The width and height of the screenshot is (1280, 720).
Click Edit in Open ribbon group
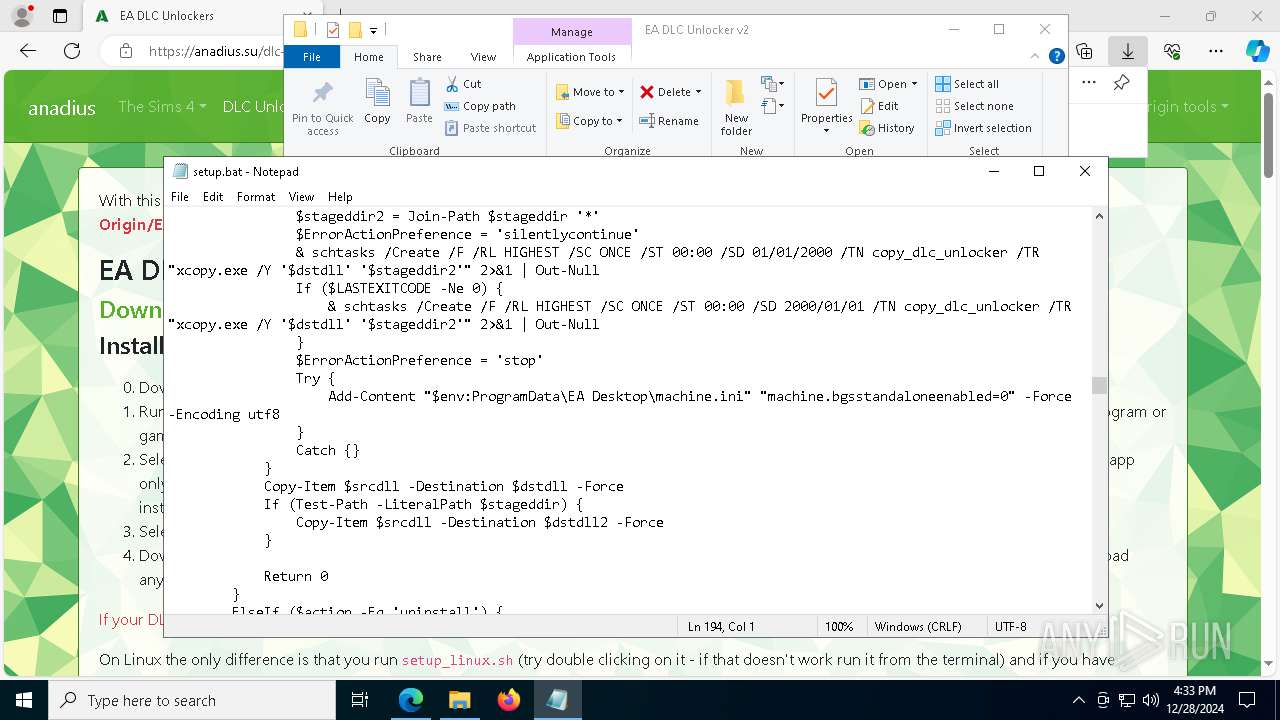pyautogui.click(x=879, y=106)
